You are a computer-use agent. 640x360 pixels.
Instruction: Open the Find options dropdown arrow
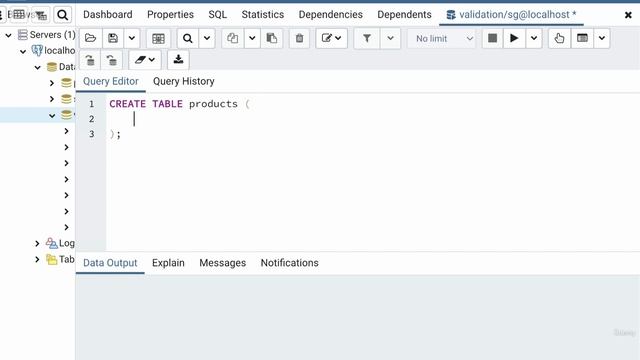207,38
